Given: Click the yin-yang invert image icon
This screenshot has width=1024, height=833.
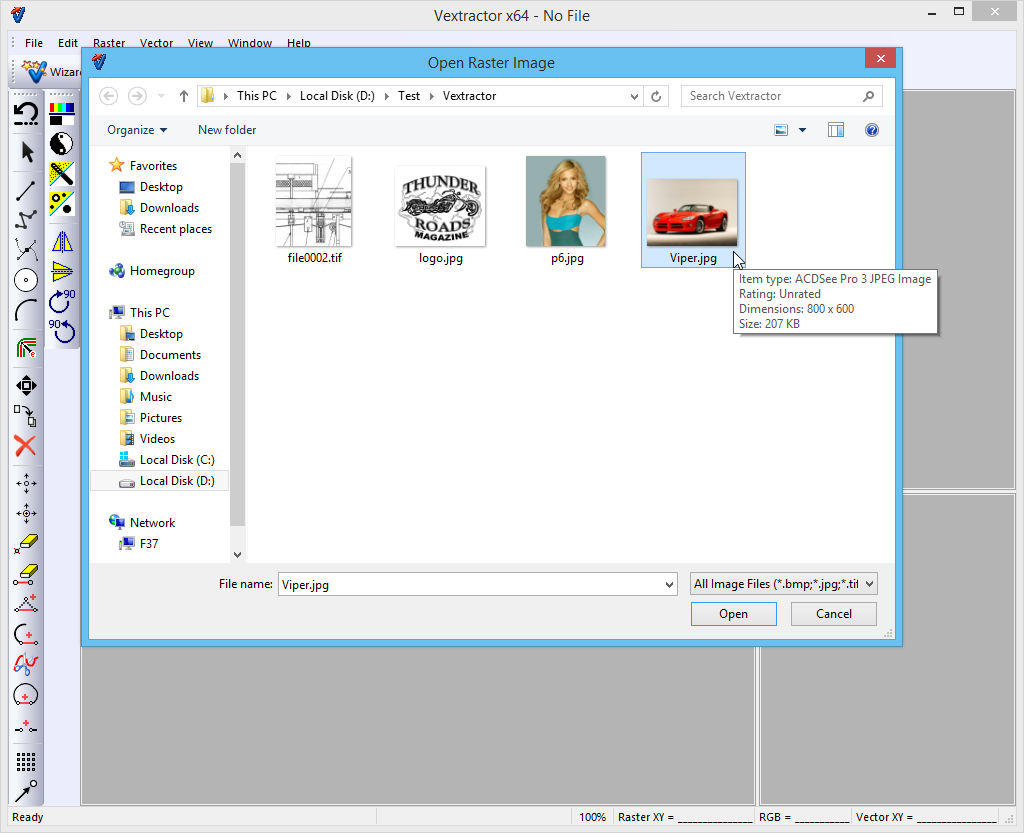Looking at the screenshot, I should pyautogui.click(x=62, y=143).
